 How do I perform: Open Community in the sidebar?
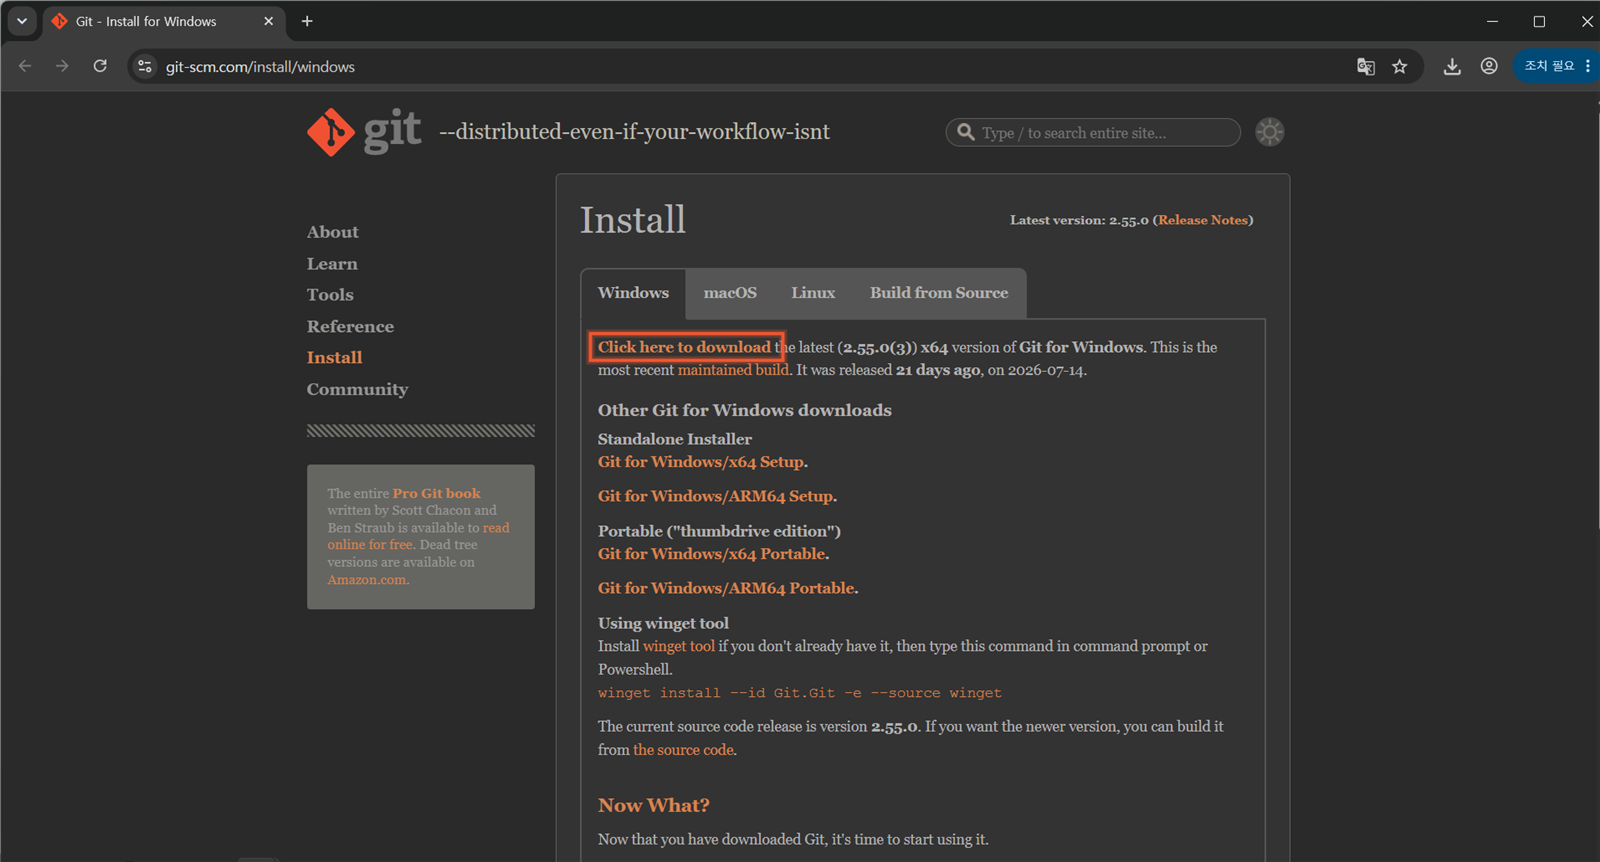point(357,390)
